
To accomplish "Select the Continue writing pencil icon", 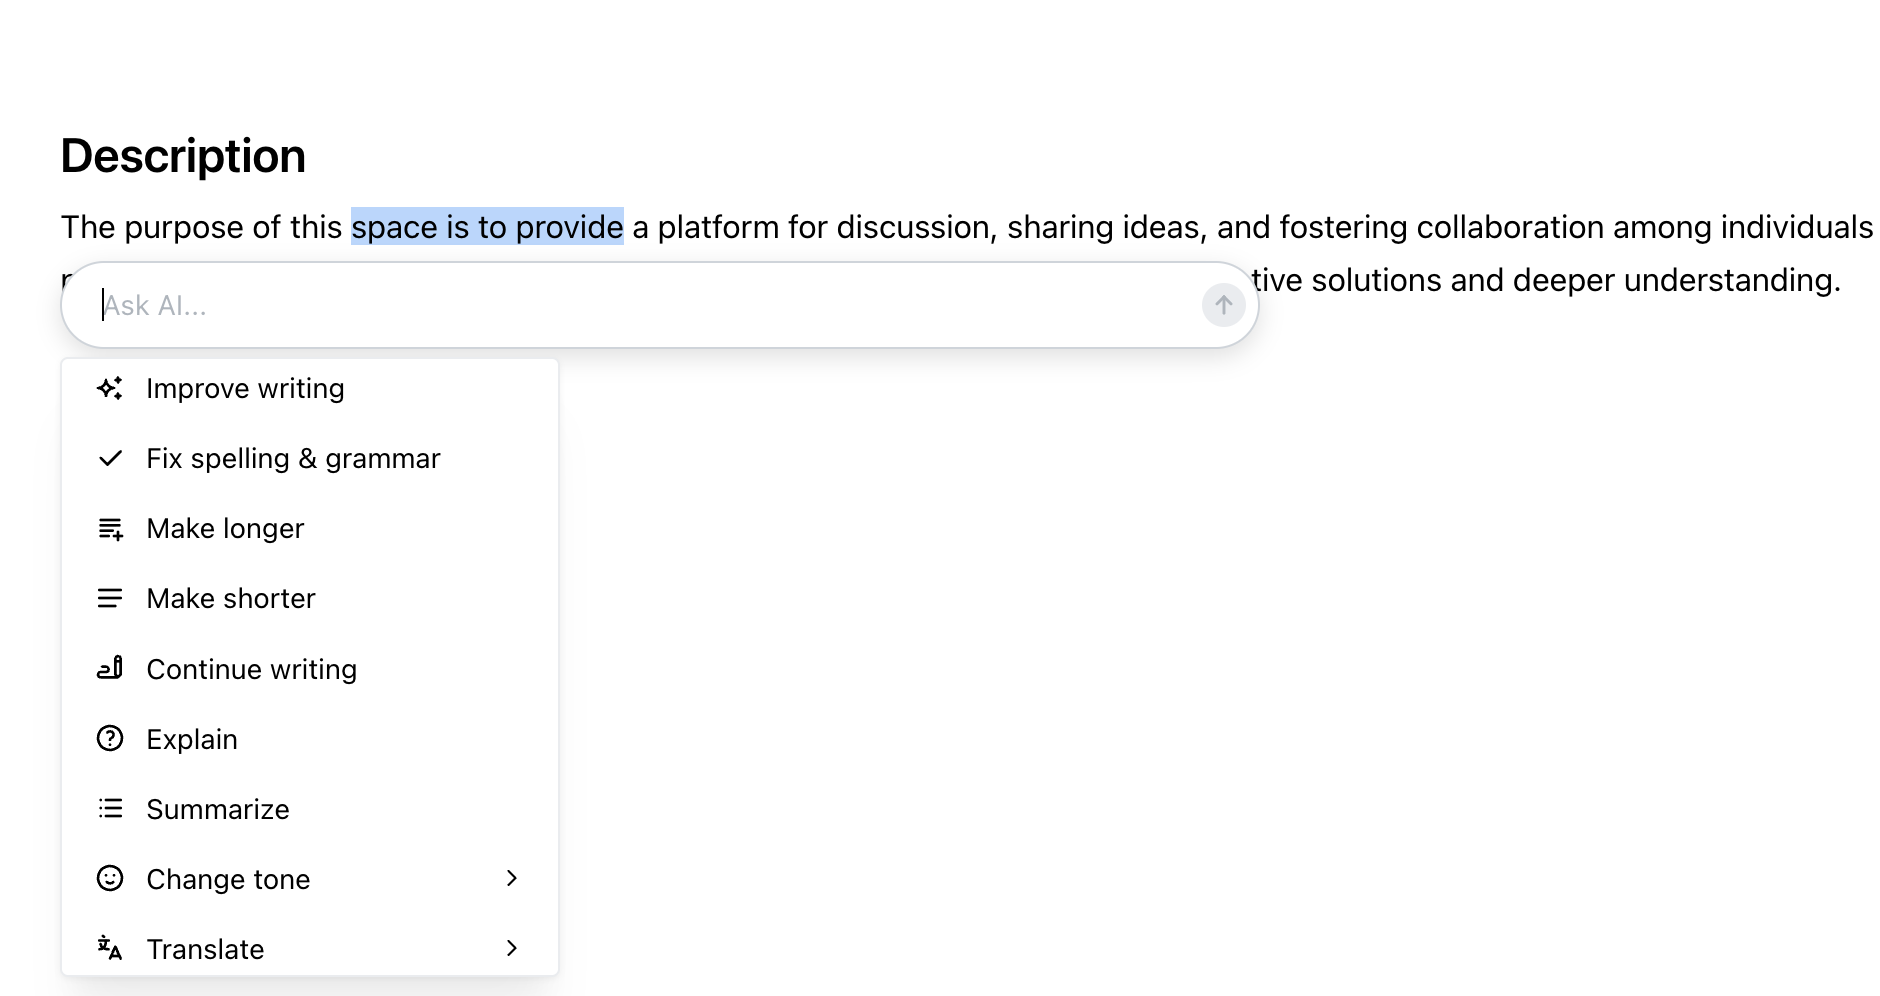I will [110, 668].
